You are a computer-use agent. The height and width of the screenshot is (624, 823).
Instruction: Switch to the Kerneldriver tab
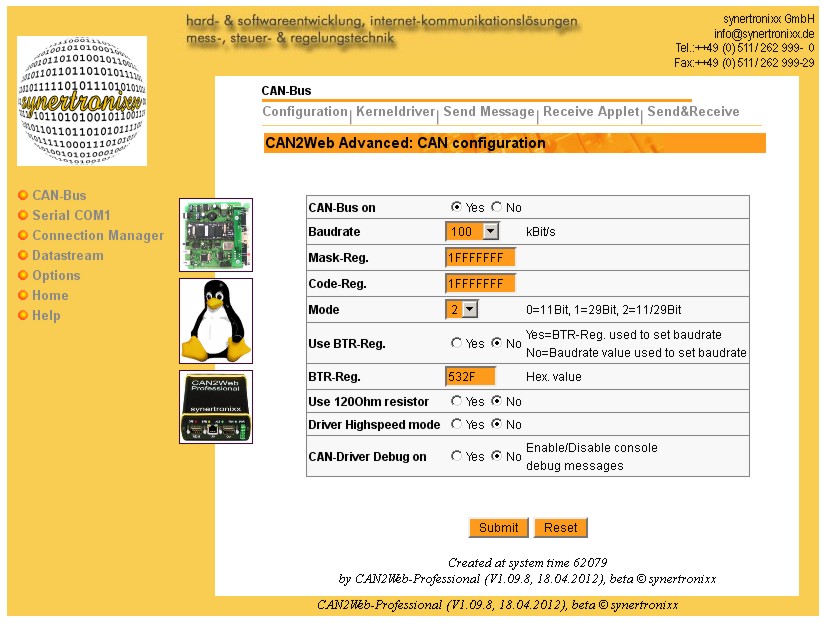point(396,112)
